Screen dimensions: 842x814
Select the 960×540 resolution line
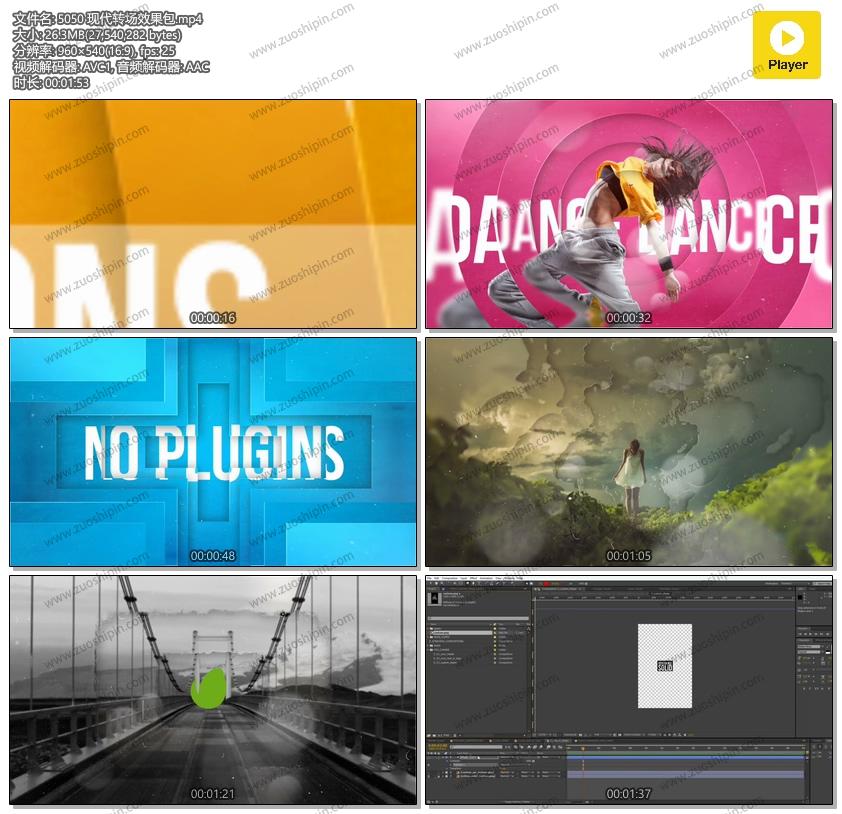94,51
